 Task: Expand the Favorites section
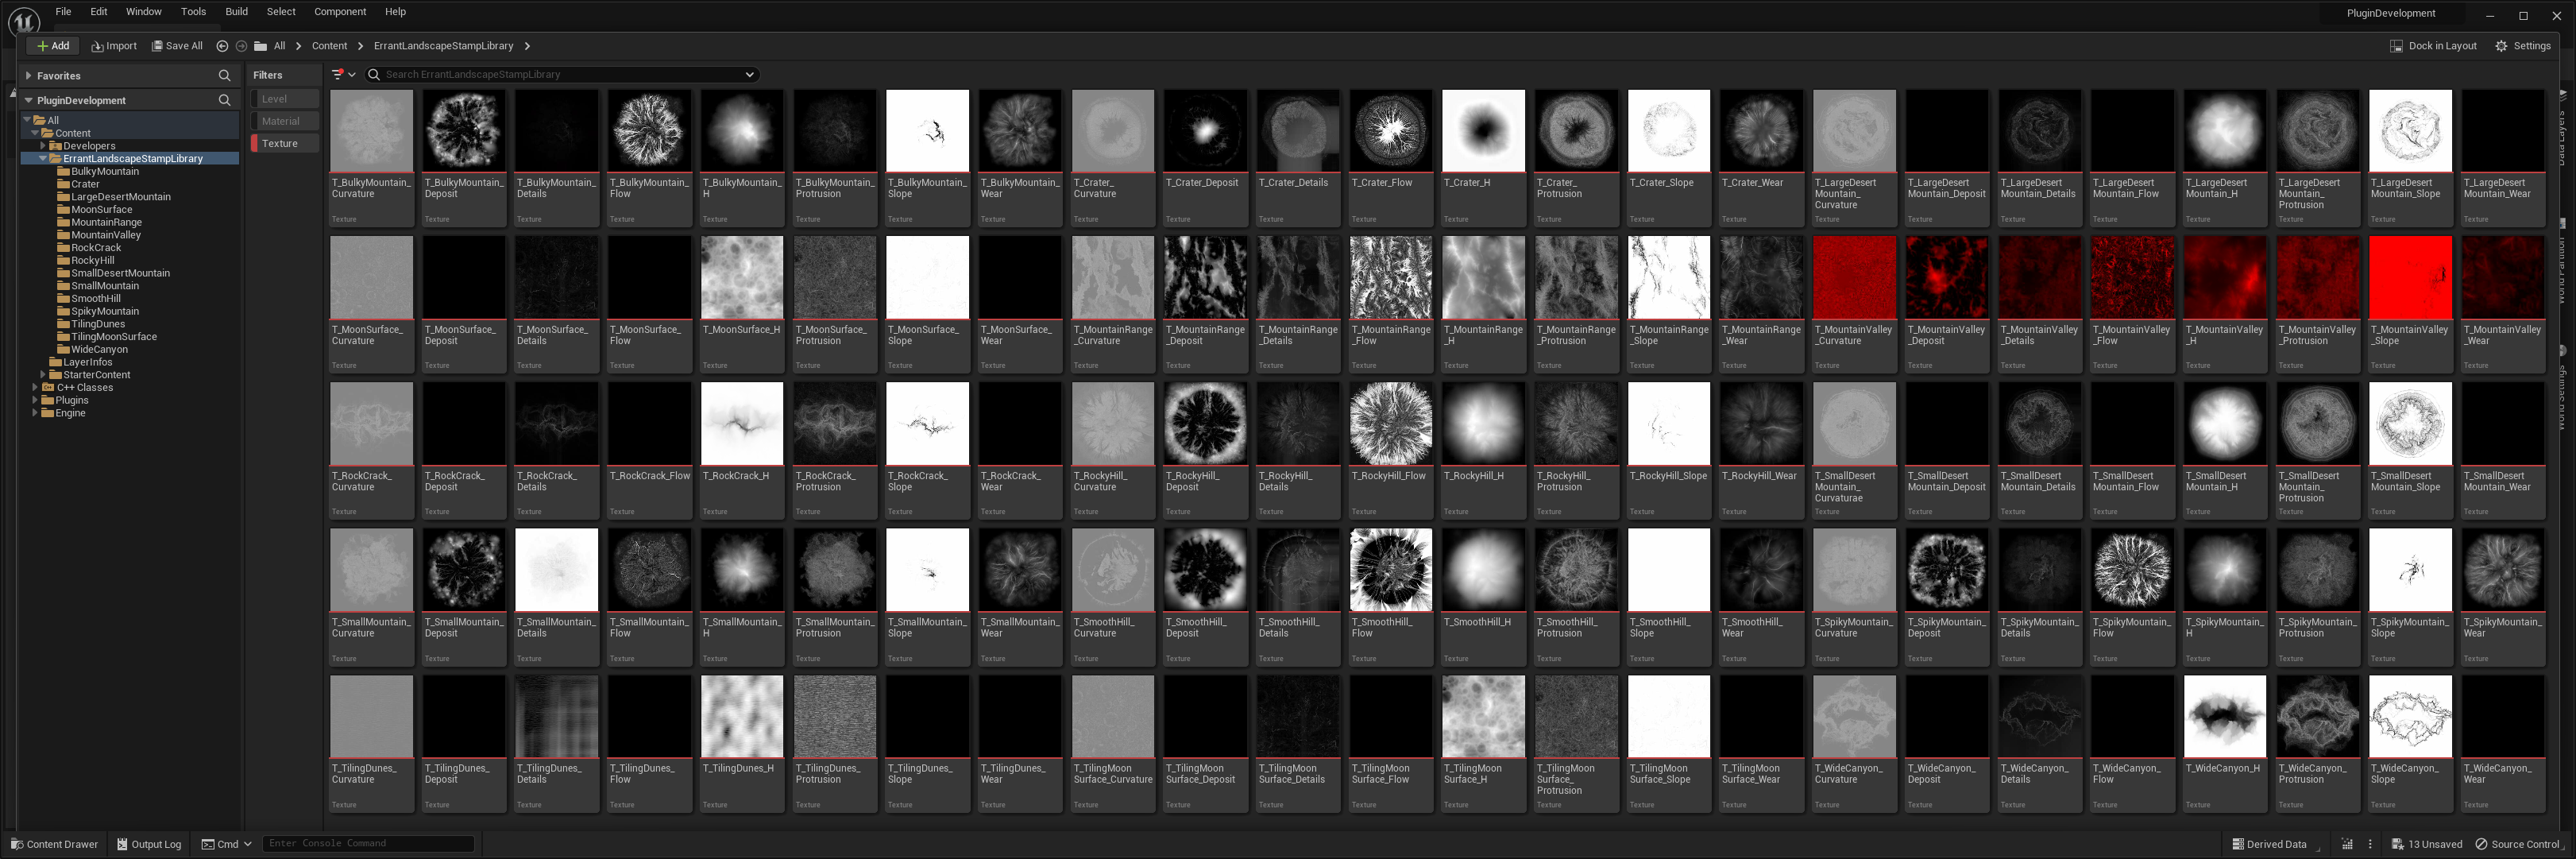click(x=29, y=76)
